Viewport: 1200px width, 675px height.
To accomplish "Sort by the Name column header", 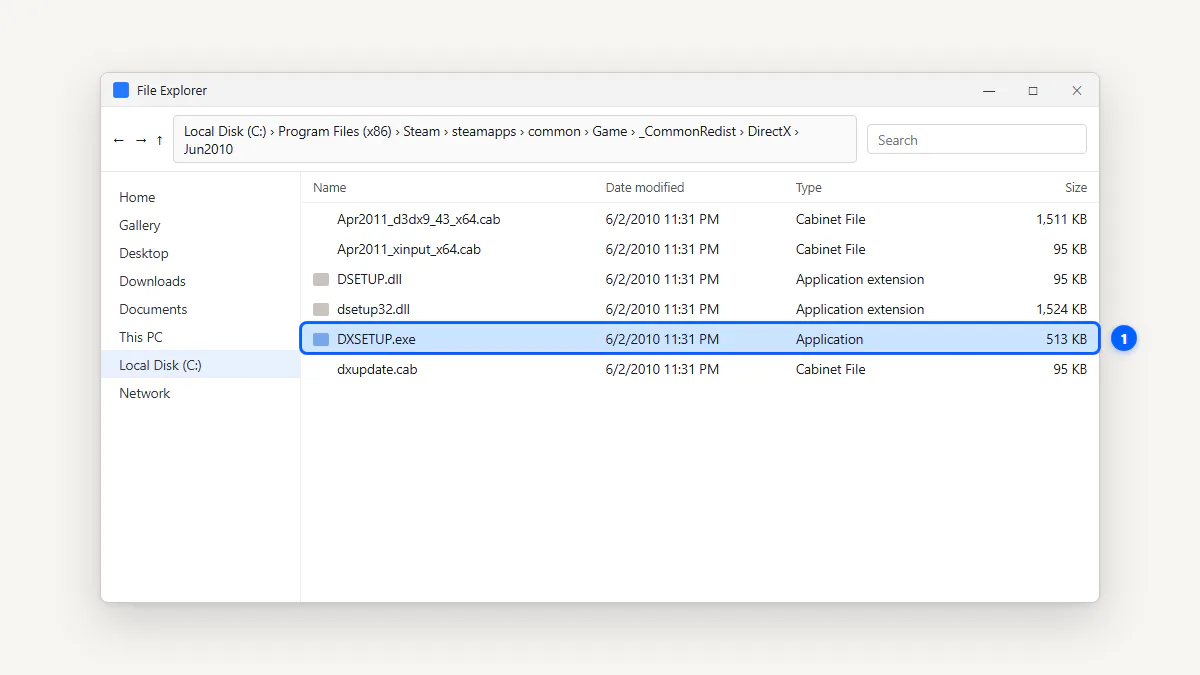I will pos(329,187).
